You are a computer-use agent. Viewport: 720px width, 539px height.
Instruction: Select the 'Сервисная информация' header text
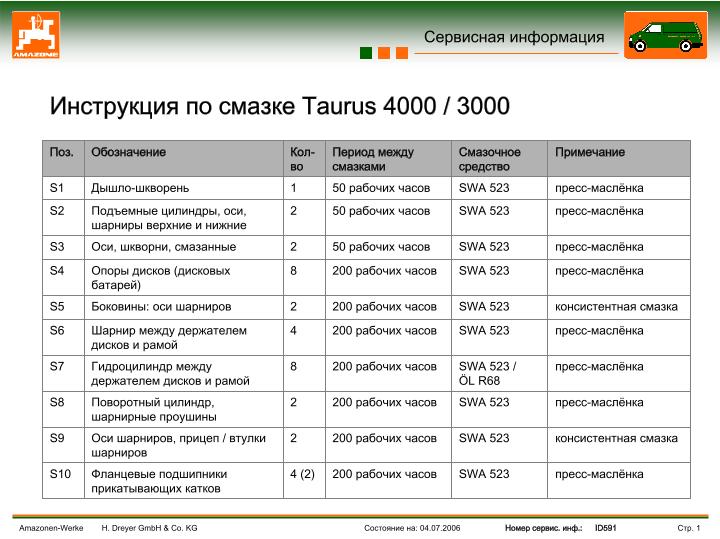[514, 37]
